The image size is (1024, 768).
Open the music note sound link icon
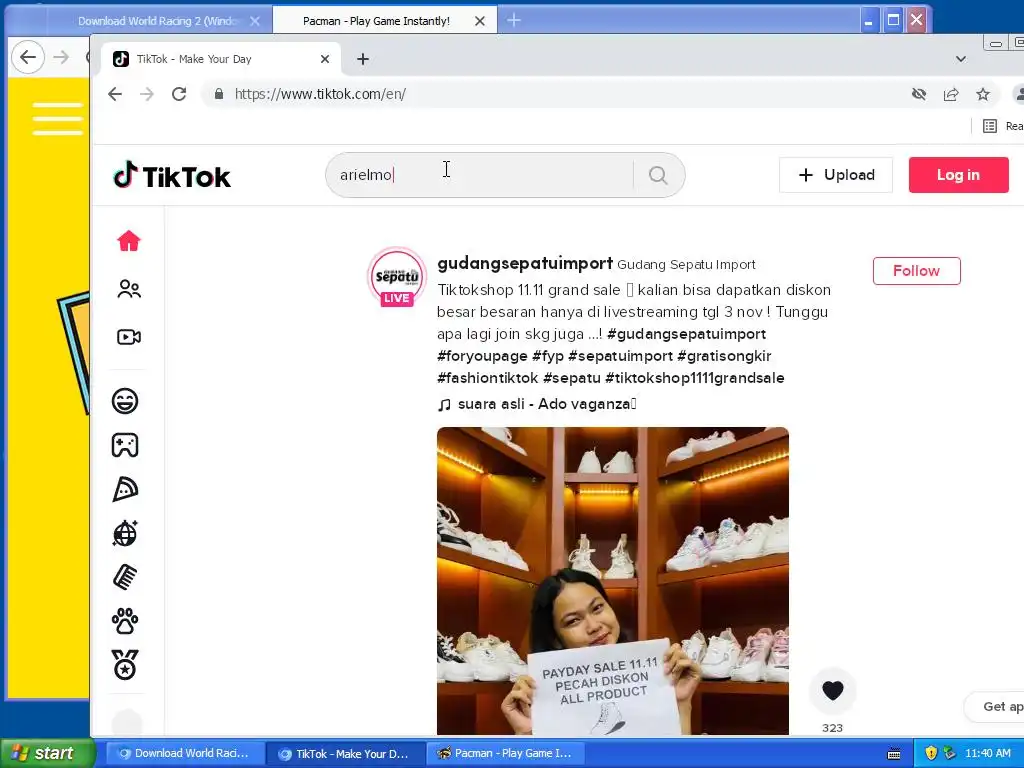tap(444, 405)
